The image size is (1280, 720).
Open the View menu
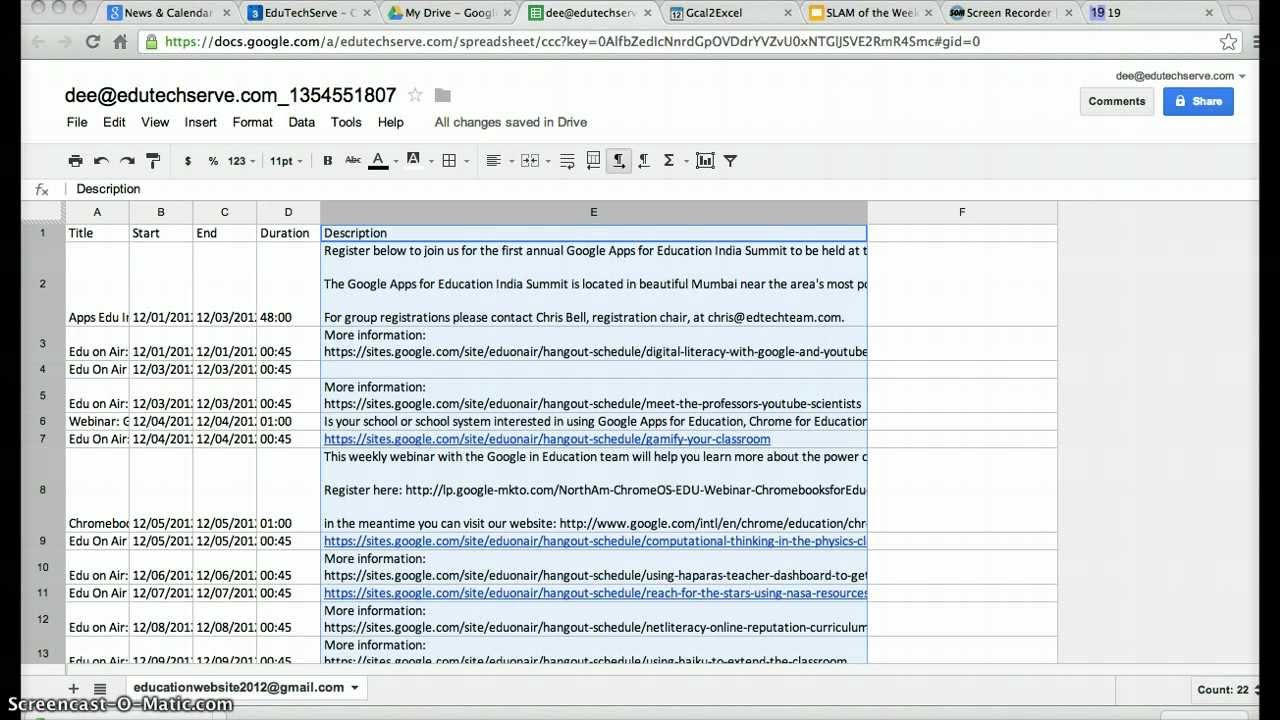coord(155,122)
